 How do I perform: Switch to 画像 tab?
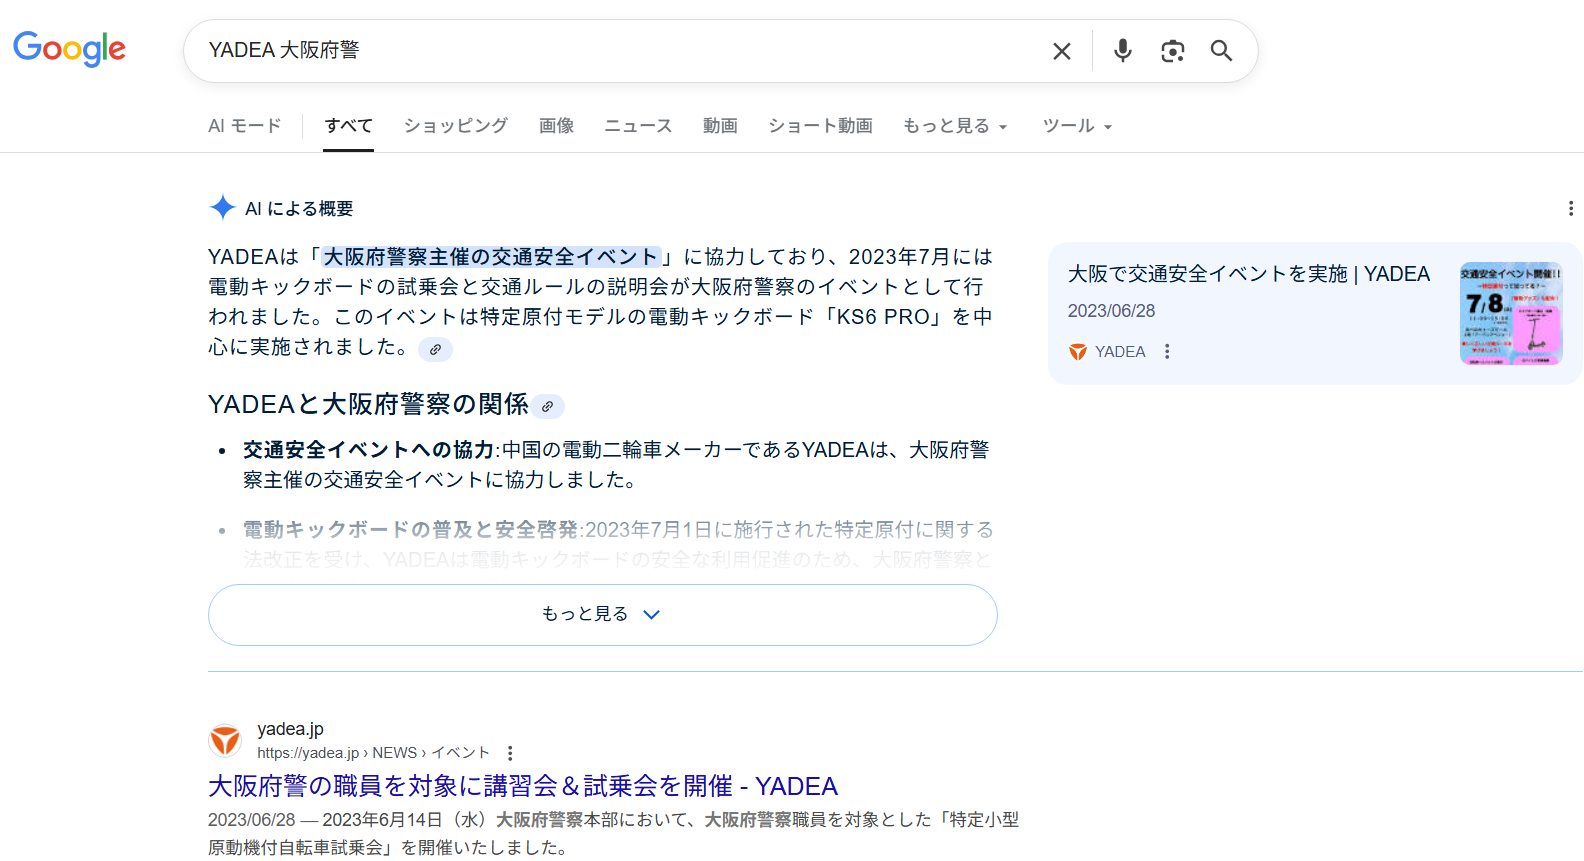pos(557,126)
